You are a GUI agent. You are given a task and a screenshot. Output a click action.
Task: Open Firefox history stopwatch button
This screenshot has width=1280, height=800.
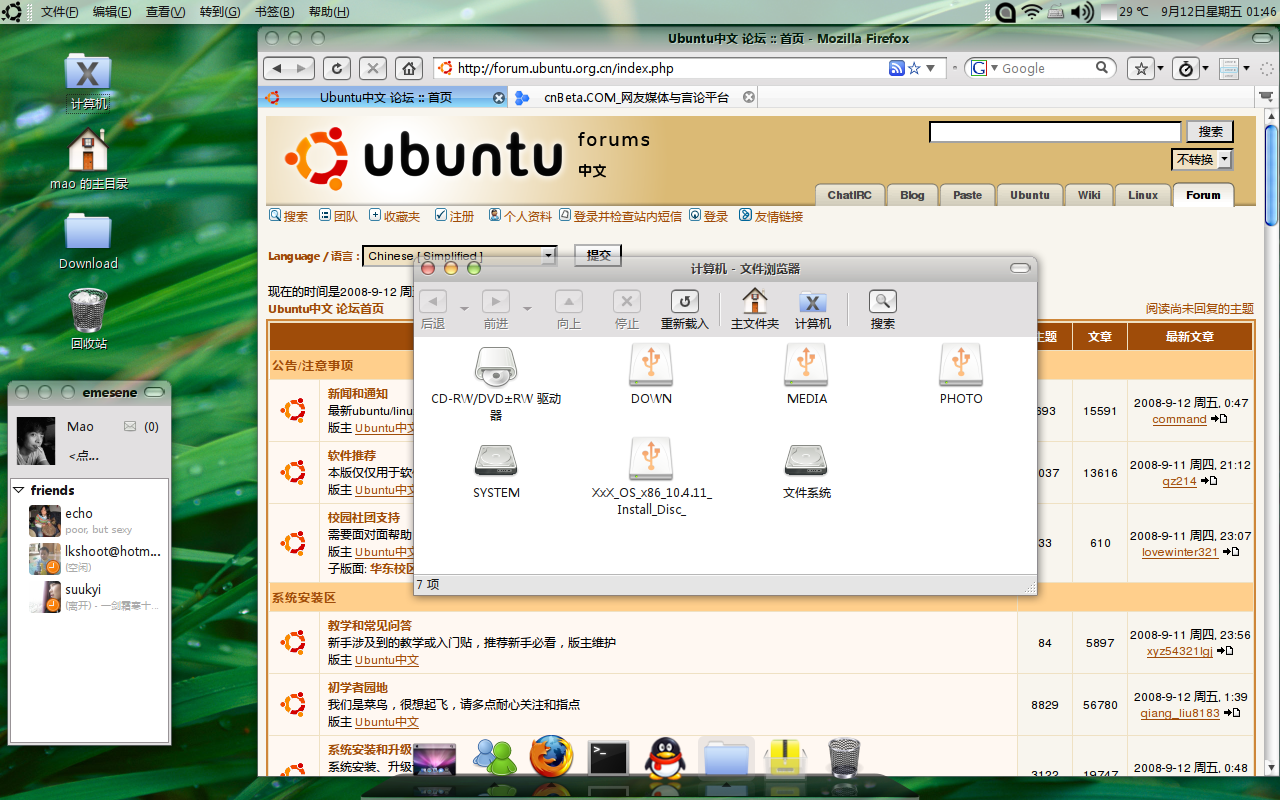pyautogui.click(x=1186, y=68)
